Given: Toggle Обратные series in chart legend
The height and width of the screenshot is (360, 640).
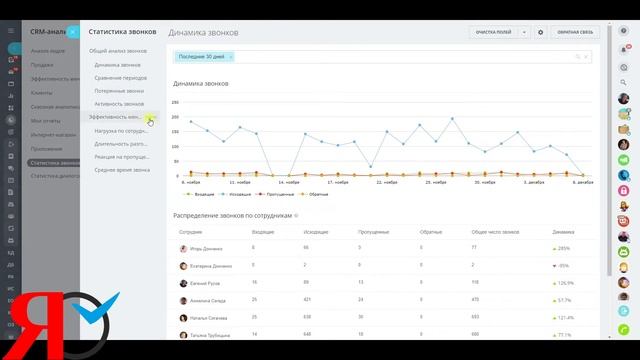Looking at the screenshot, I should 314,194.
